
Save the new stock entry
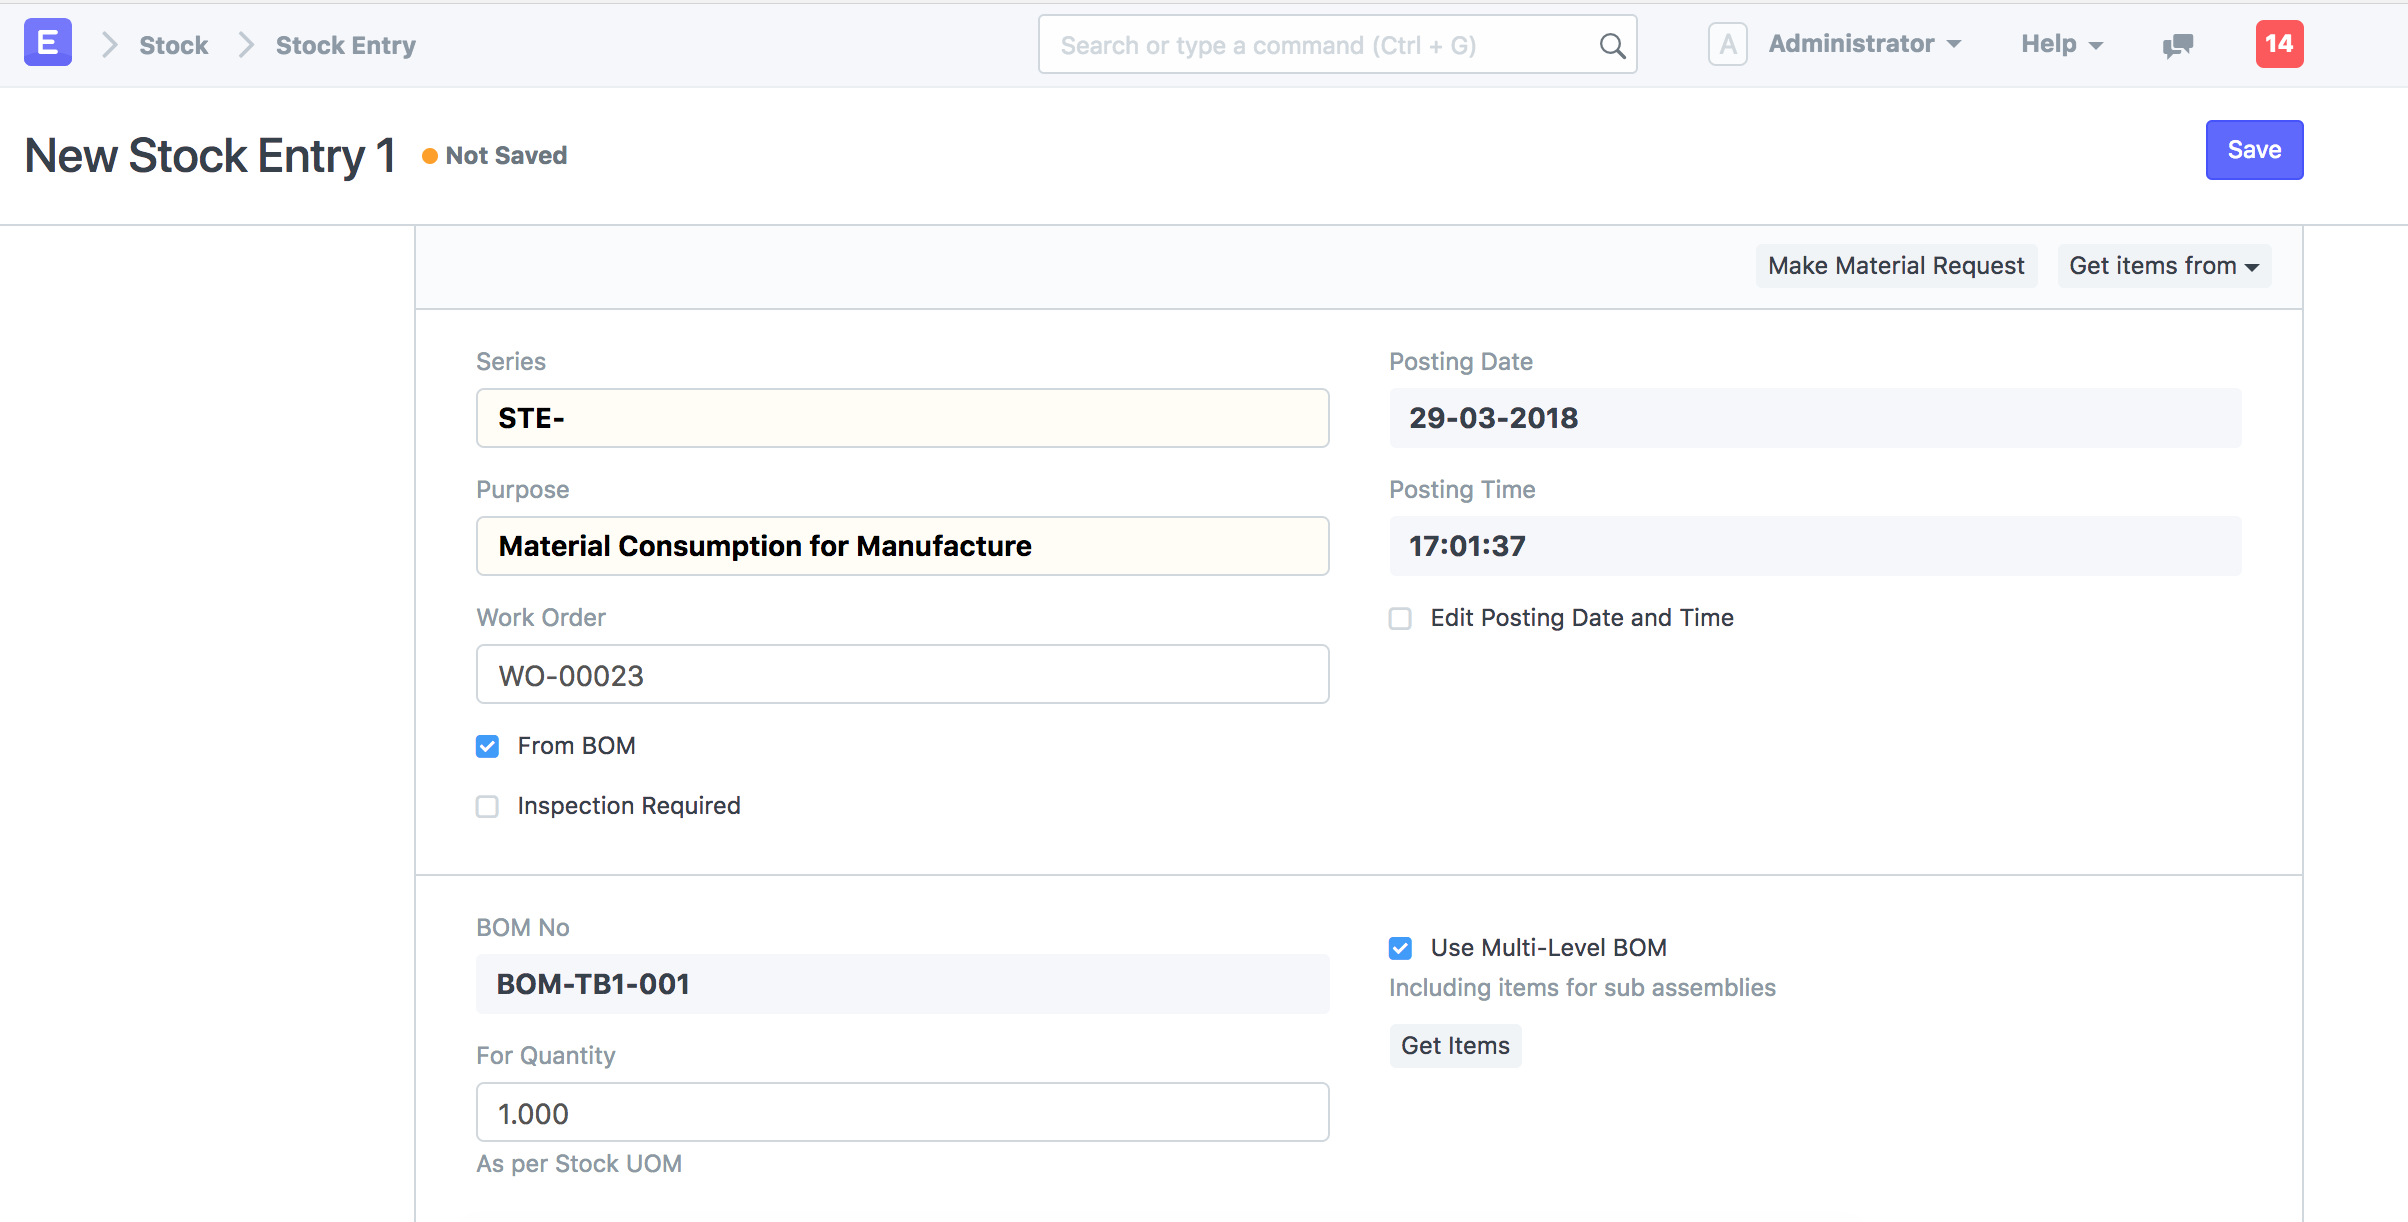2255,150
